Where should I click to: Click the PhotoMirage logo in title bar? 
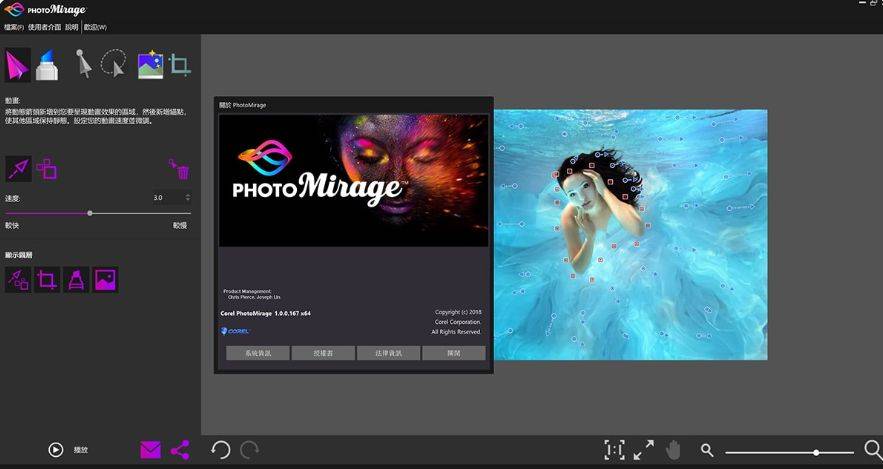(x=46, y=10)
